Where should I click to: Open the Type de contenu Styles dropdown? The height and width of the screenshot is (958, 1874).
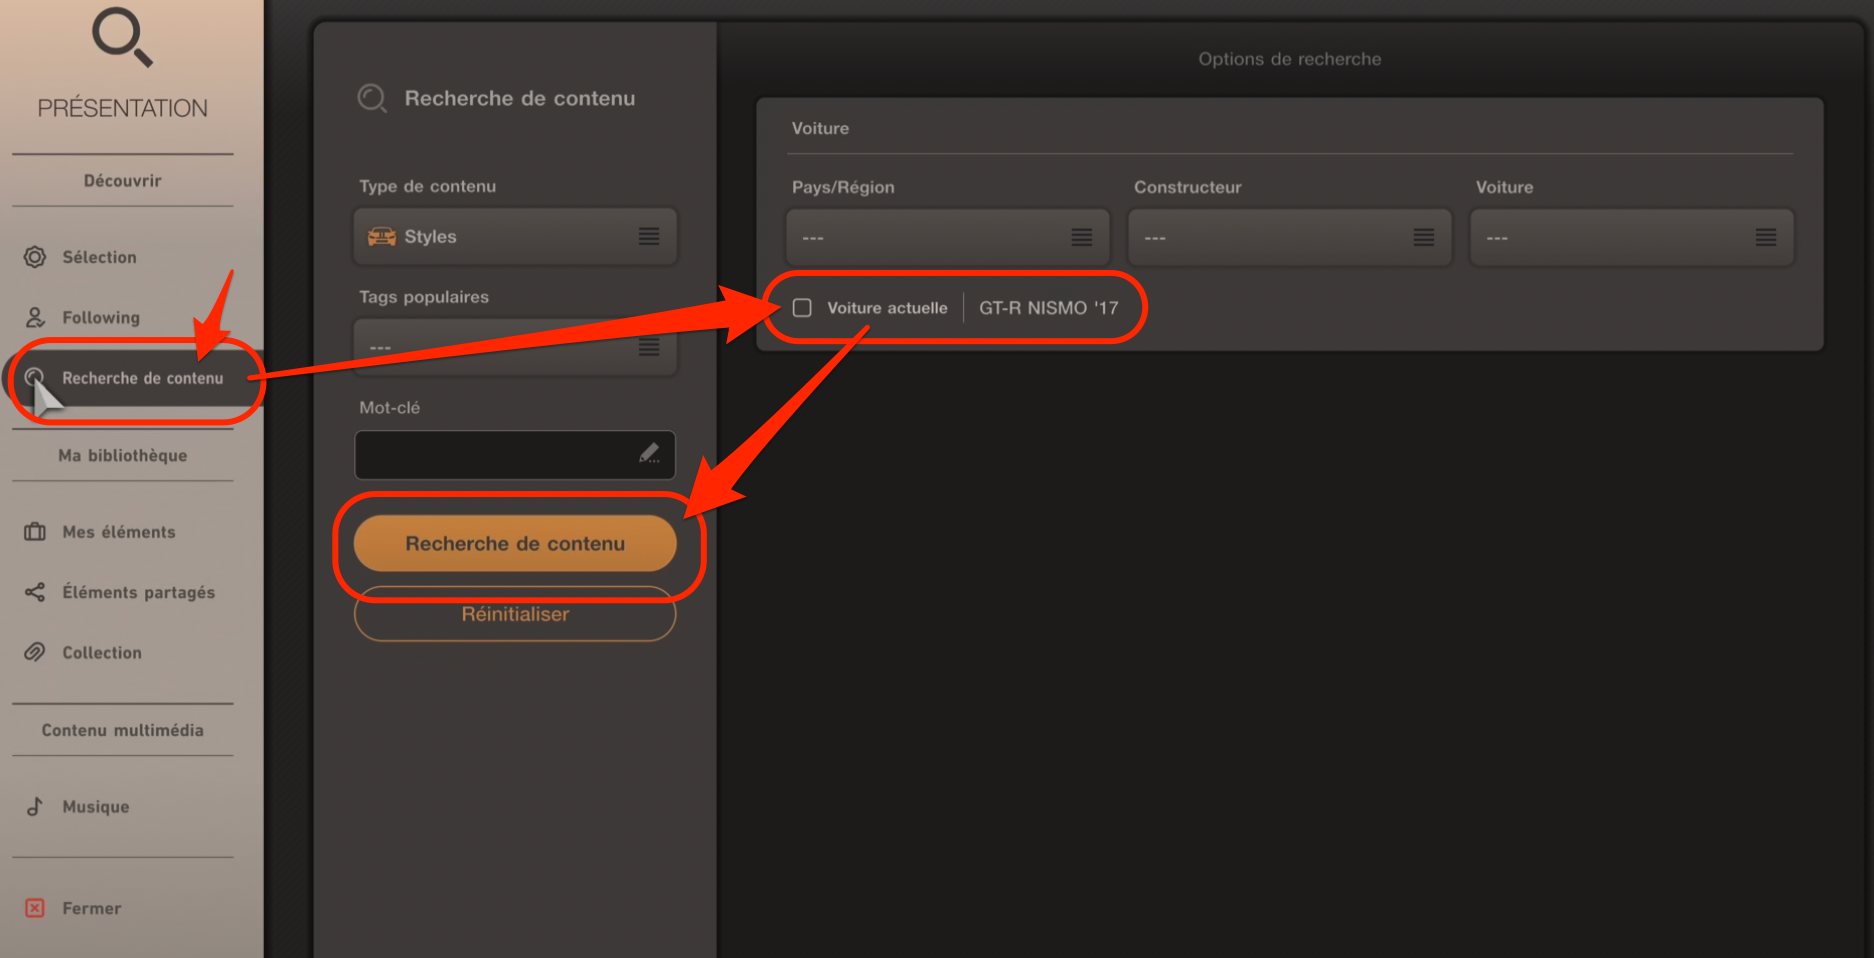click(515, 237)
